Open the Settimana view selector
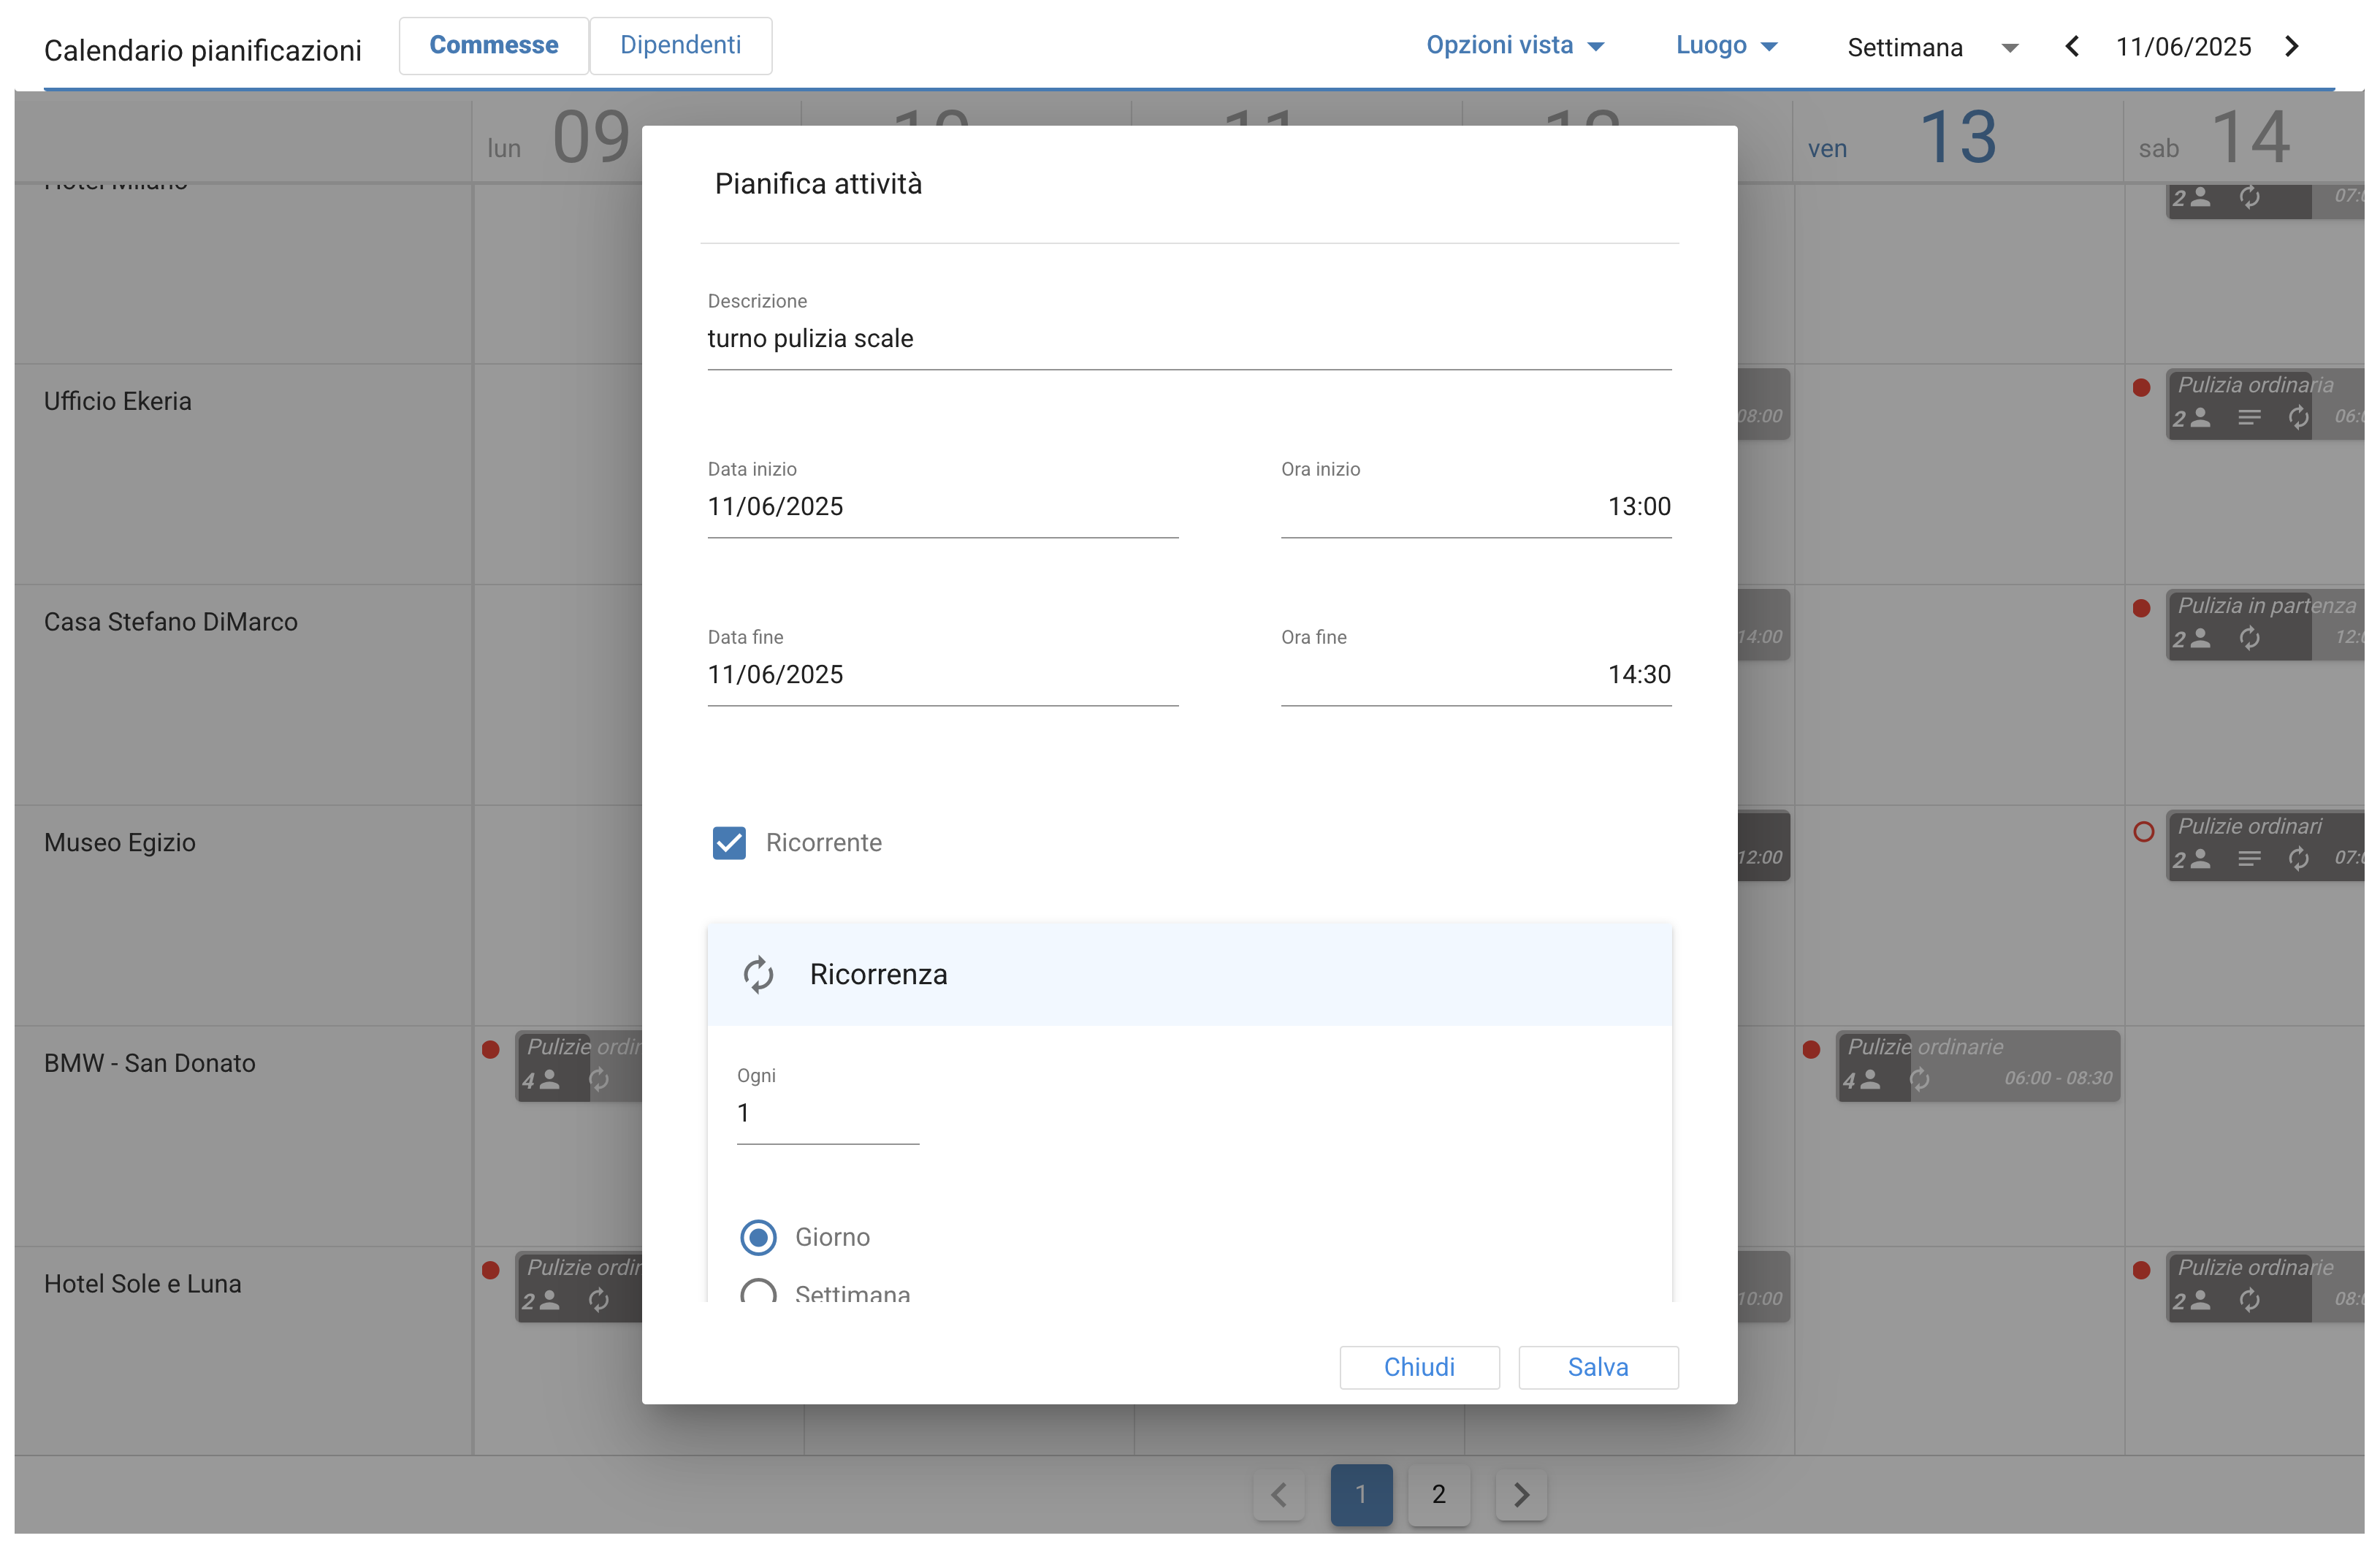 coord(1932,47)
